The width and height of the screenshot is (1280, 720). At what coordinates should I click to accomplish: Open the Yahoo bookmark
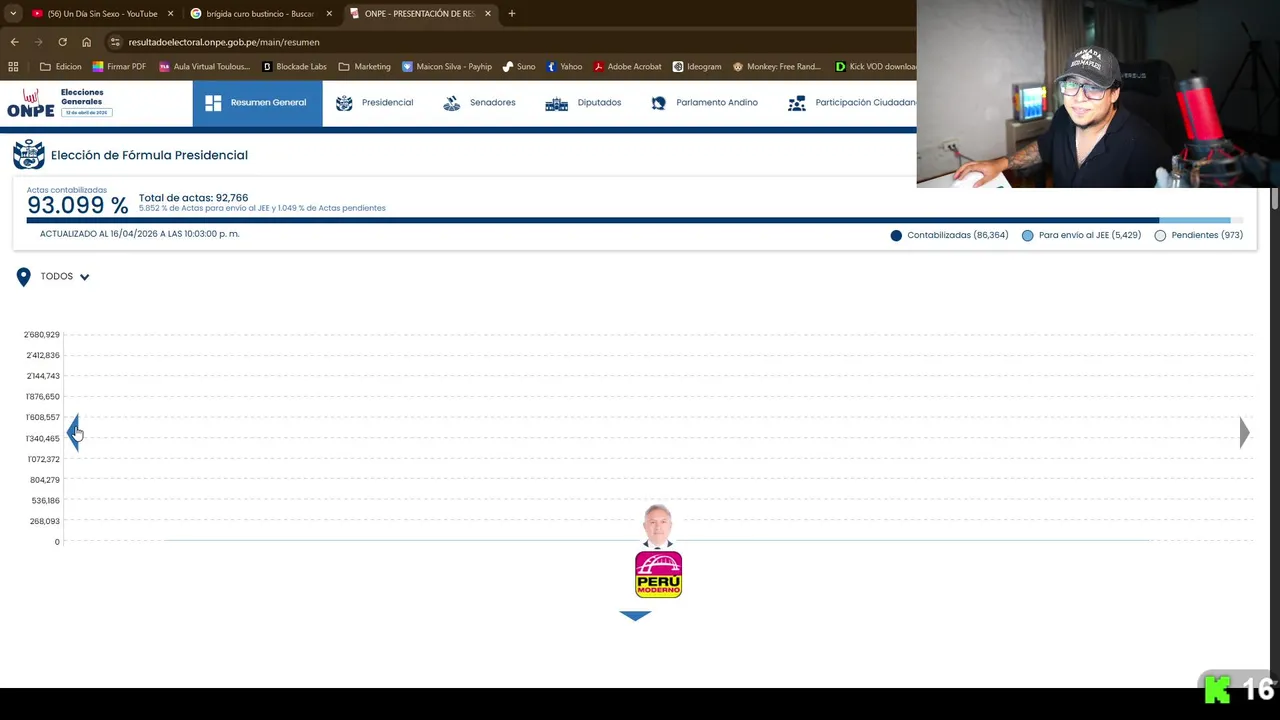point(564,67)
